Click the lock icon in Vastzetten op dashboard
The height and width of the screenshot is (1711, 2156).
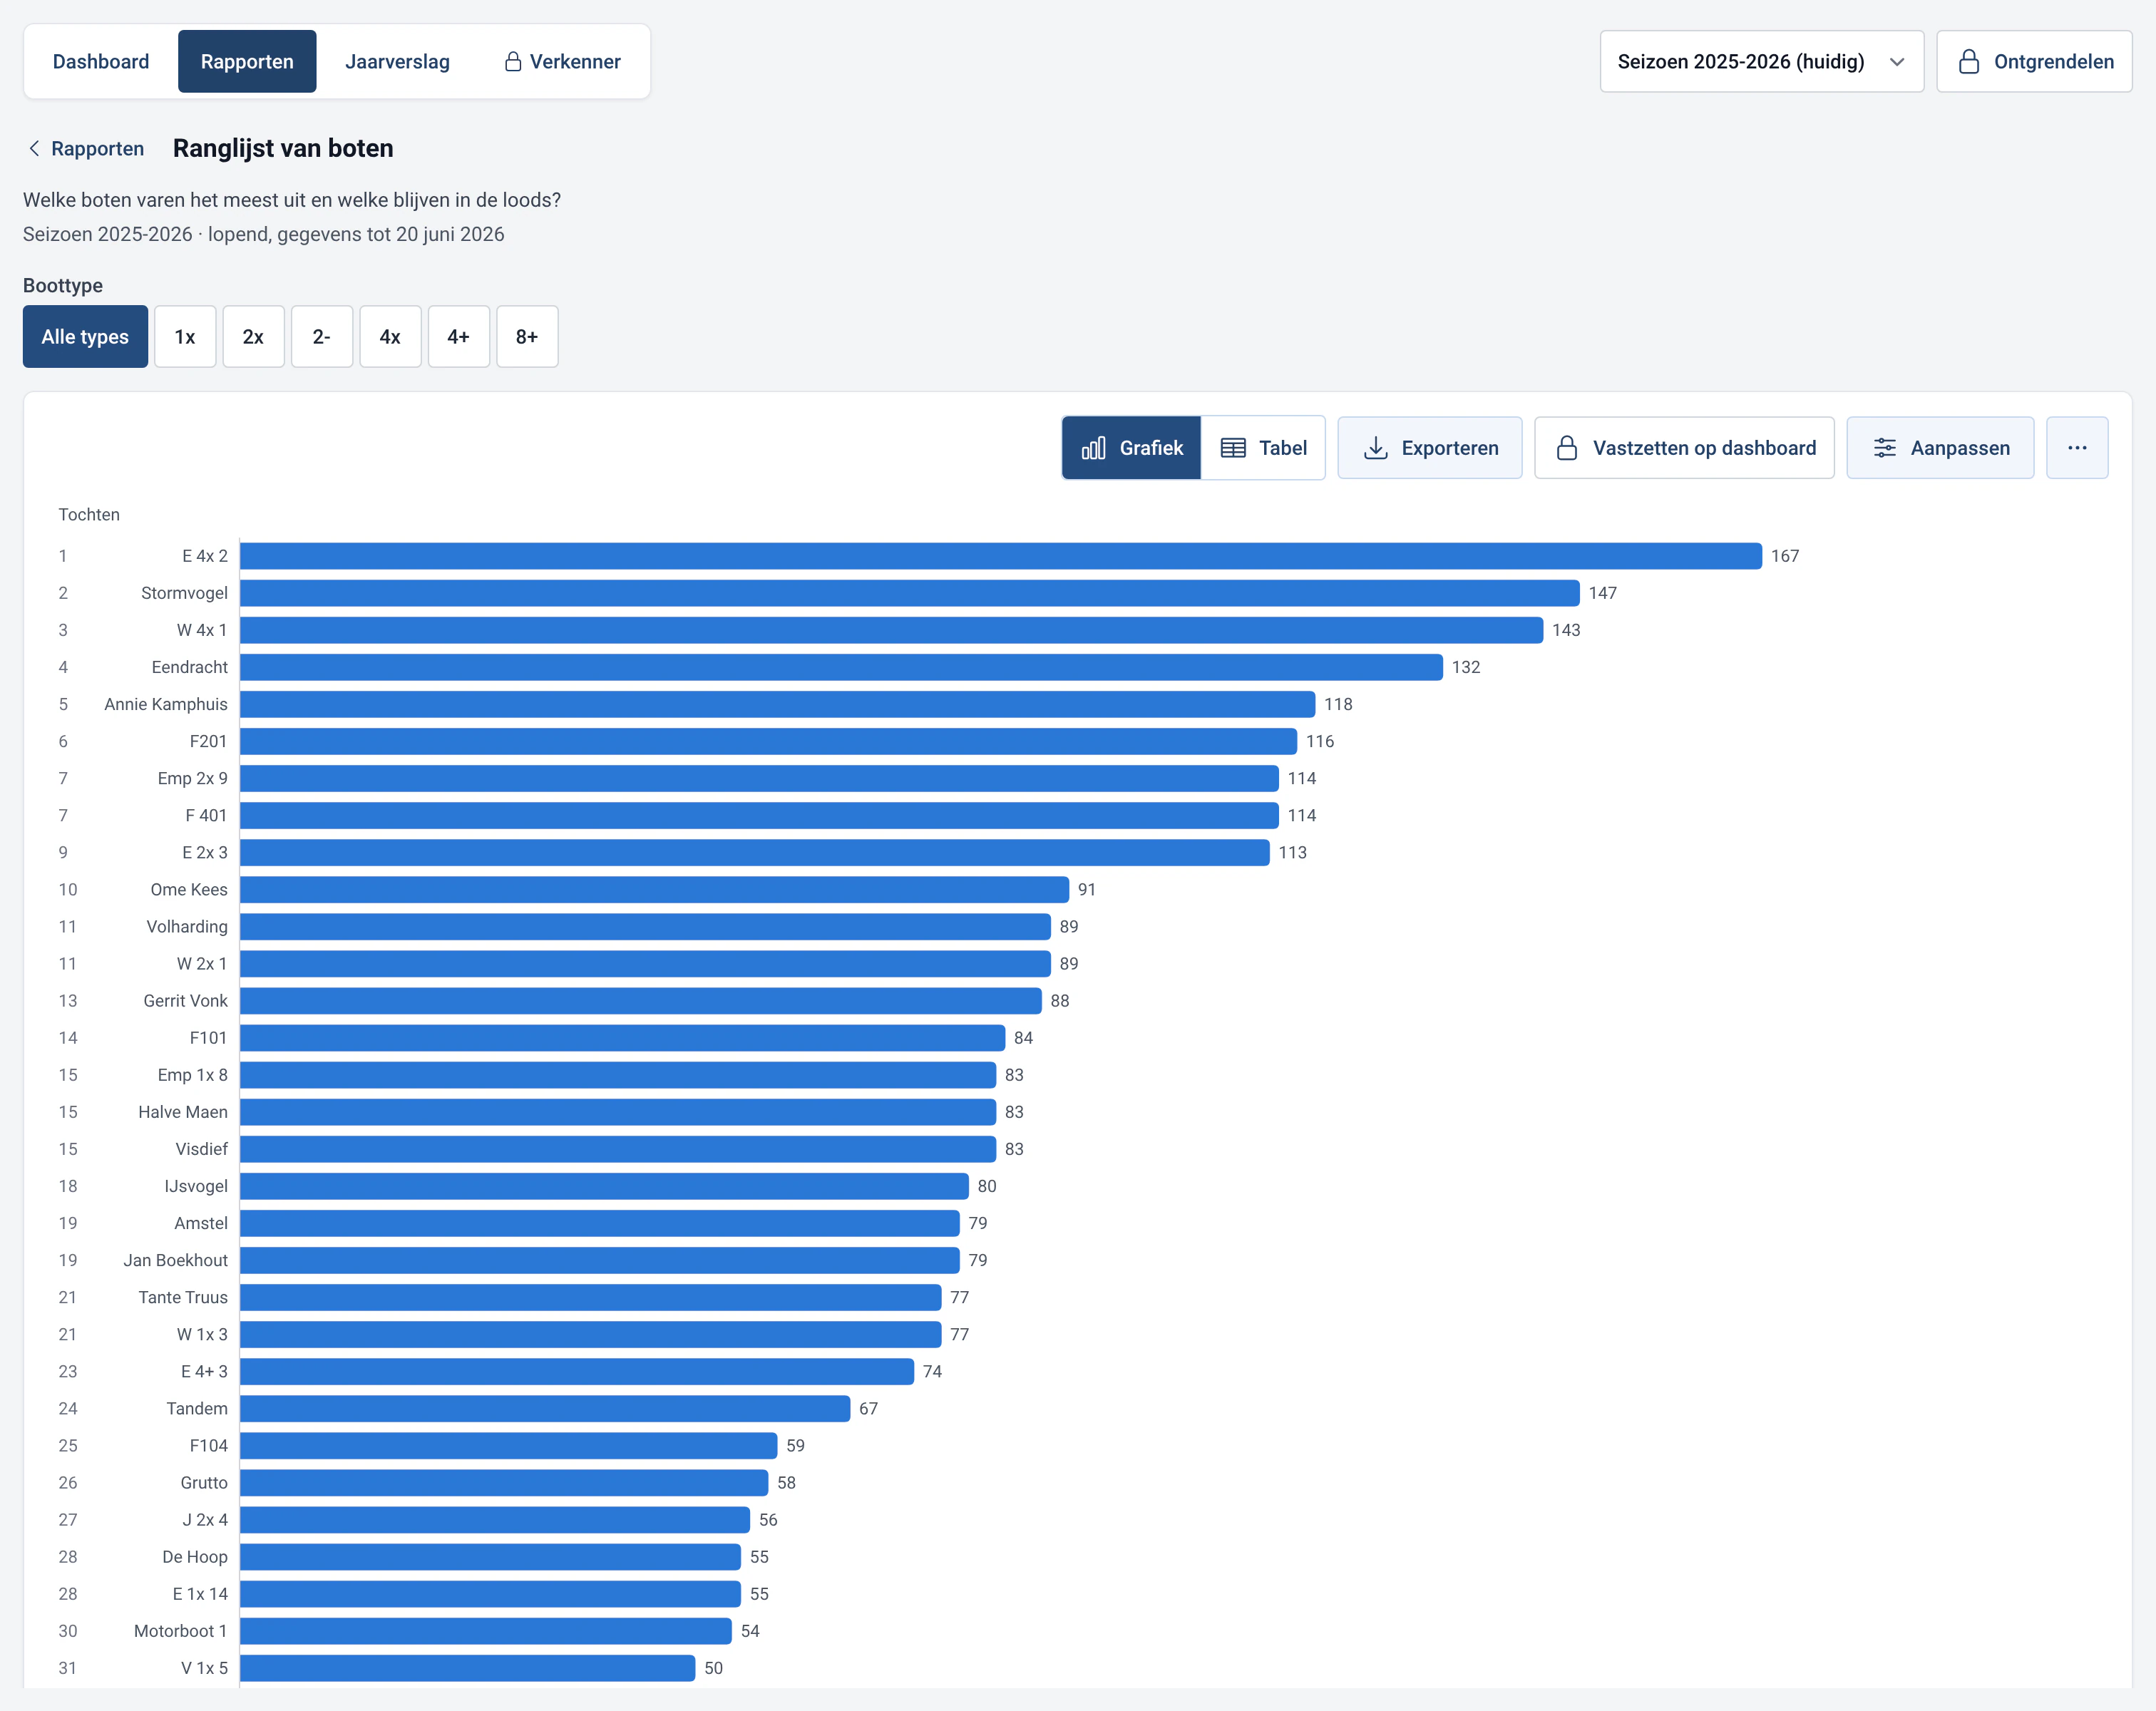(1567, 447)
